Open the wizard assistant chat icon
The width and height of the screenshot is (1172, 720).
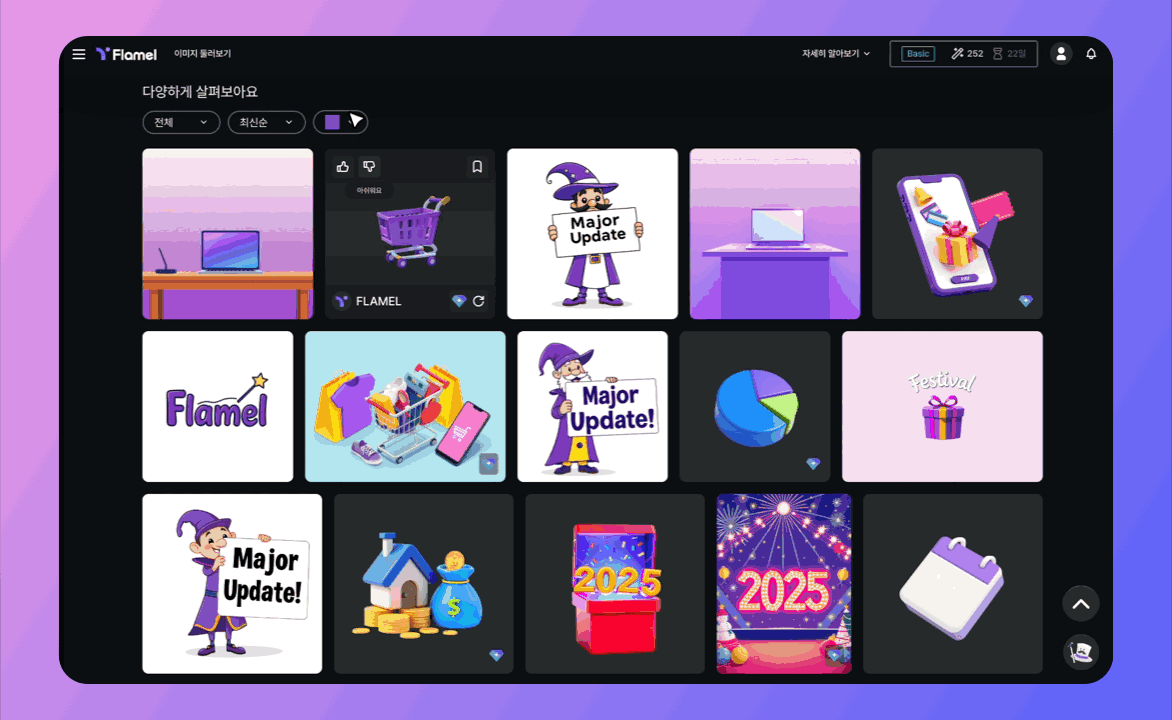(1081, 651)
